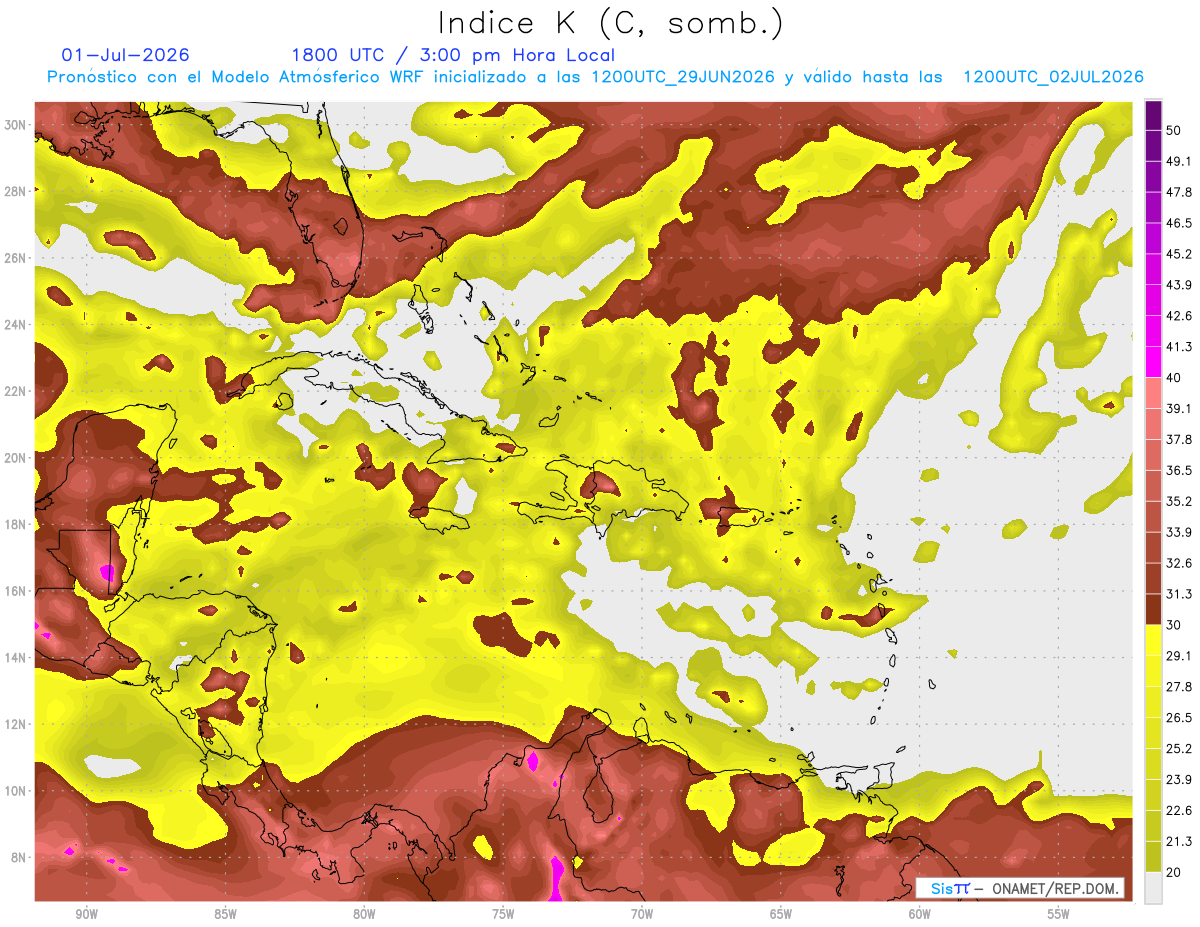This screenshot has height=927, width=1200.
Task: Click the '1200UTC_02JUL2026' valid-until time
Action: (1054, 77)
